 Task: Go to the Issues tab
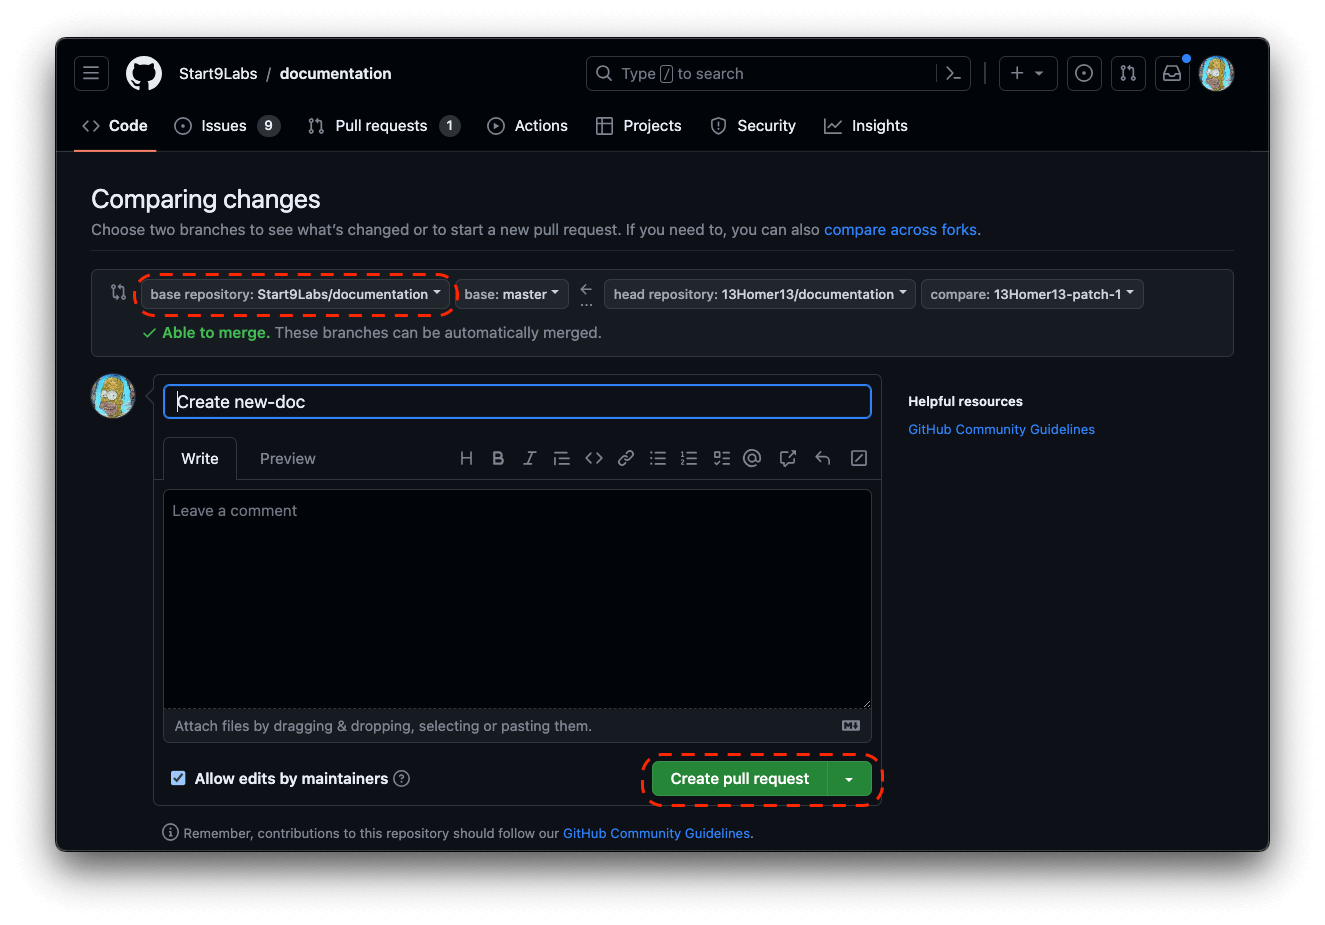click(x=224, y=126)
